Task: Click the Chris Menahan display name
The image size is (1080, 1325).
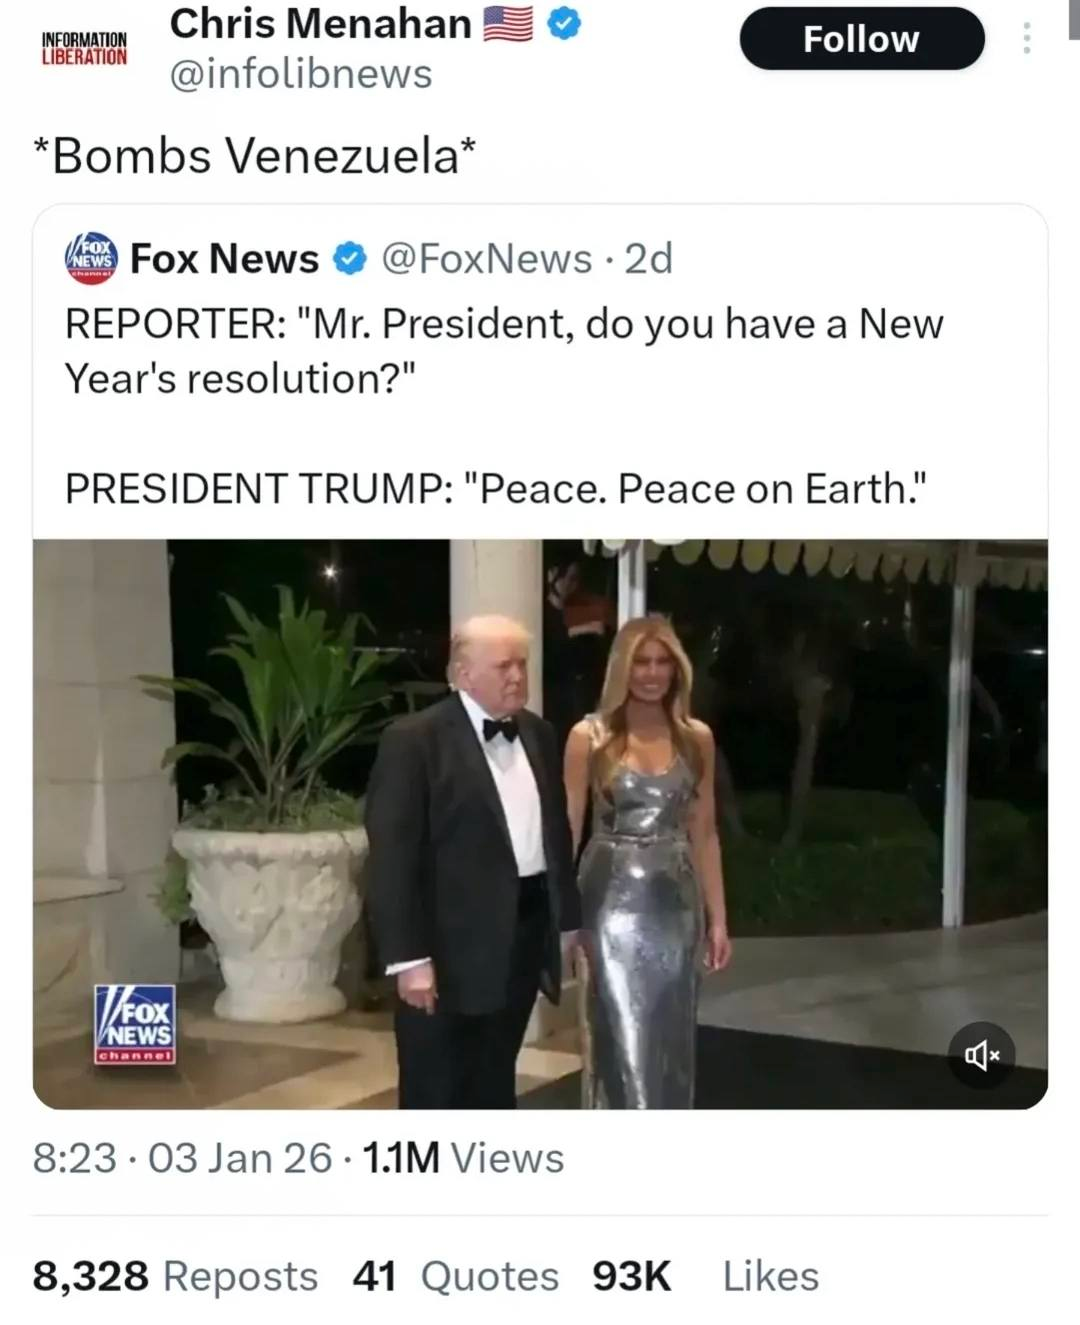Action: pos(320,24)
